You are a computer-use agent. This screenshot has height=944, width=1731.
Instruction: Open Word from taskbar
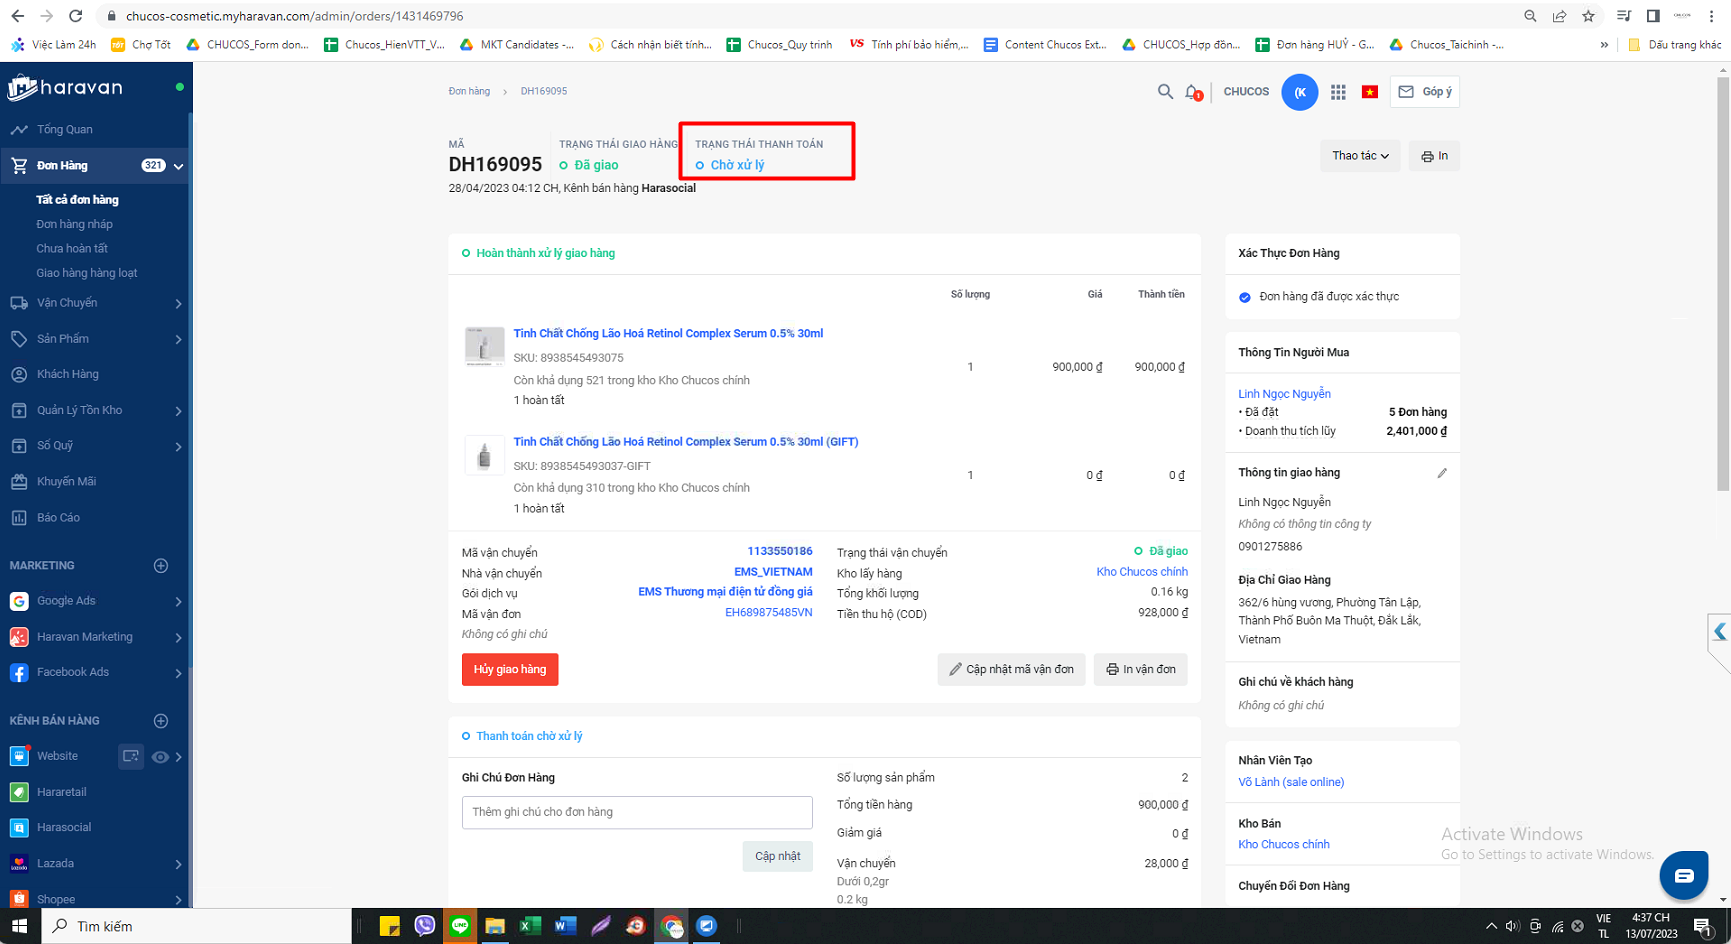pyautogui.click(x=565, y=927)
